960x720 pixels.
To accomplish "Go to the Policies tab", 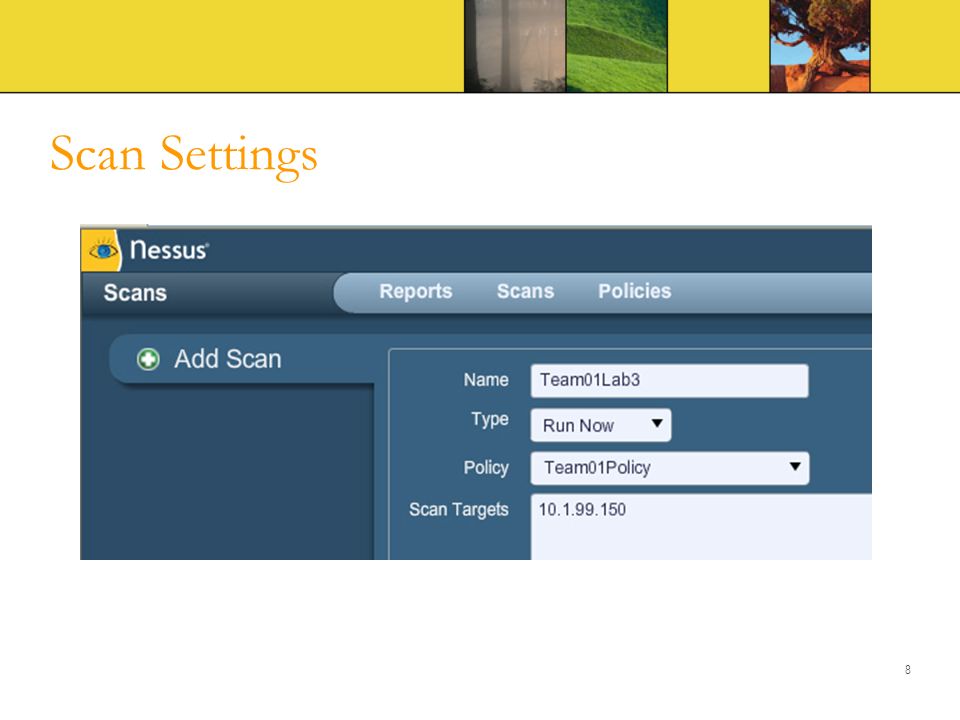I will pos(634,291).
